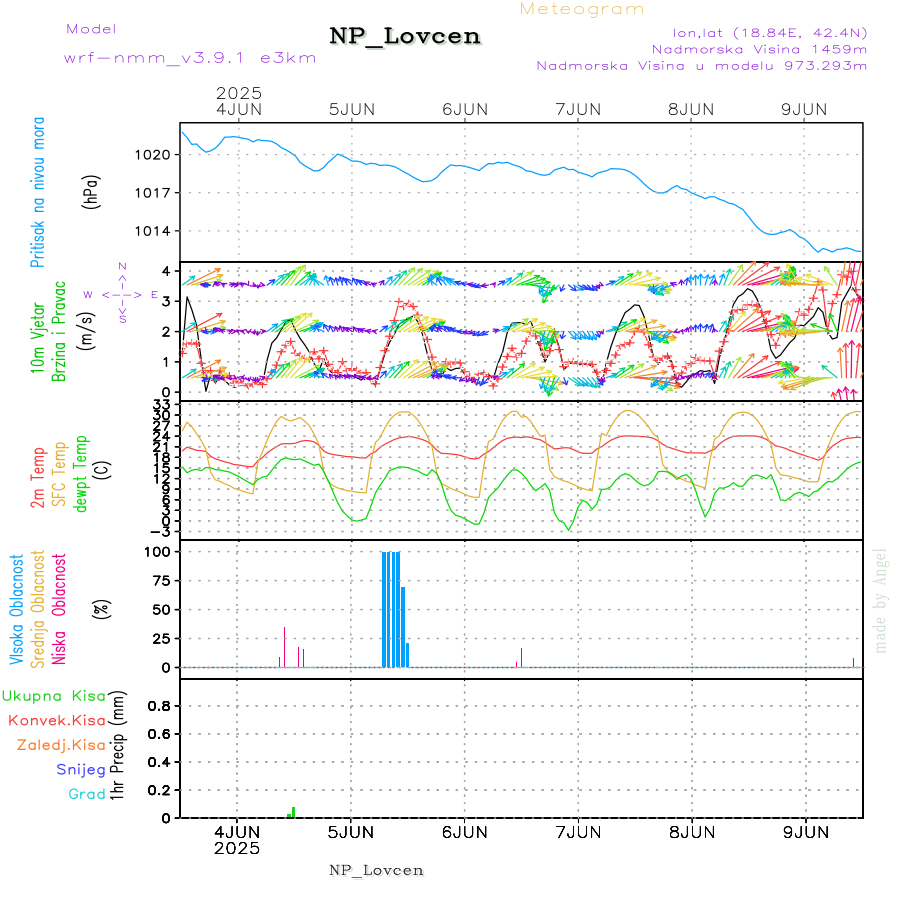This screenshot has width=900, height=900.
Task: Click the made by Angel watermark
Action: pyautogui.click(x=881, y=600)
